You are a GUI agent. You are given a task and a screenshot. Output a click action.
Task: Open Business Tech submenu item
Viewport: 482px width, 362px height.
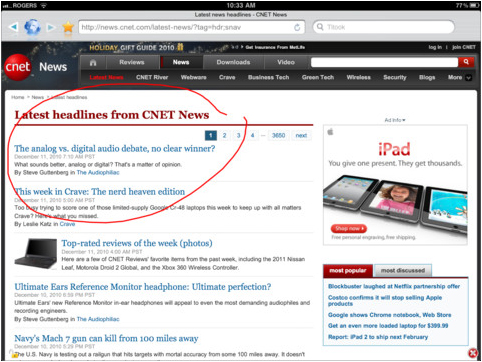coord(268,77)
